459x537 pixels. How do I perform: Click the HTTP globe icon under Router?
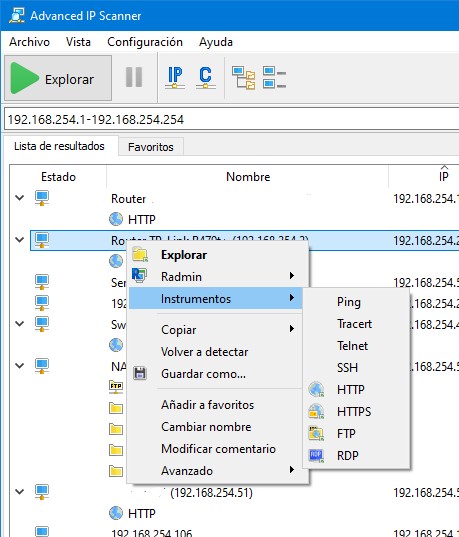(116, 219)
